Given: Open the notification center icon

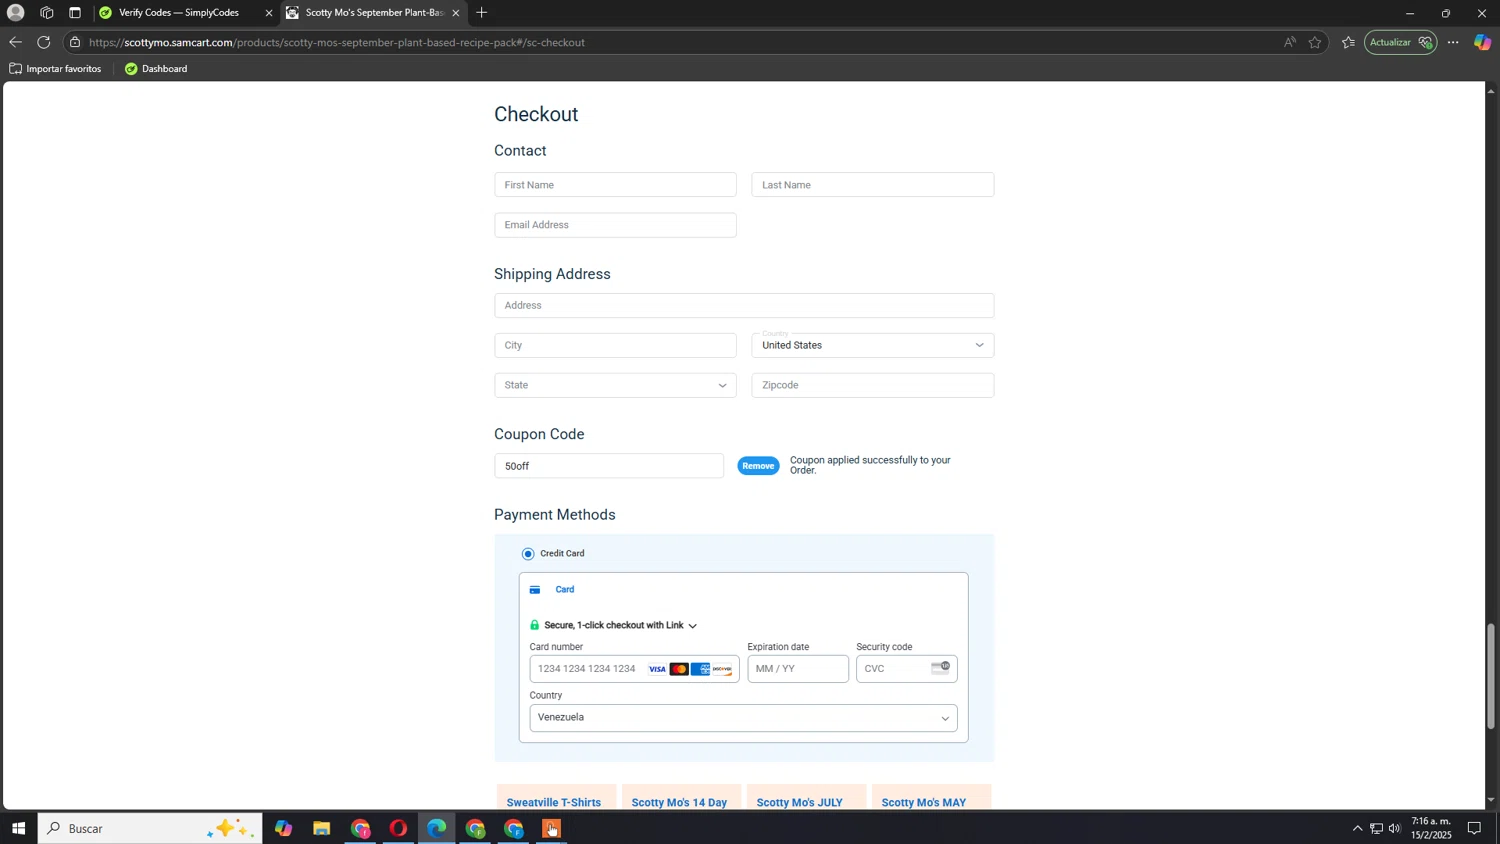Looking at the screenshot, I should tap(1474, 828).
